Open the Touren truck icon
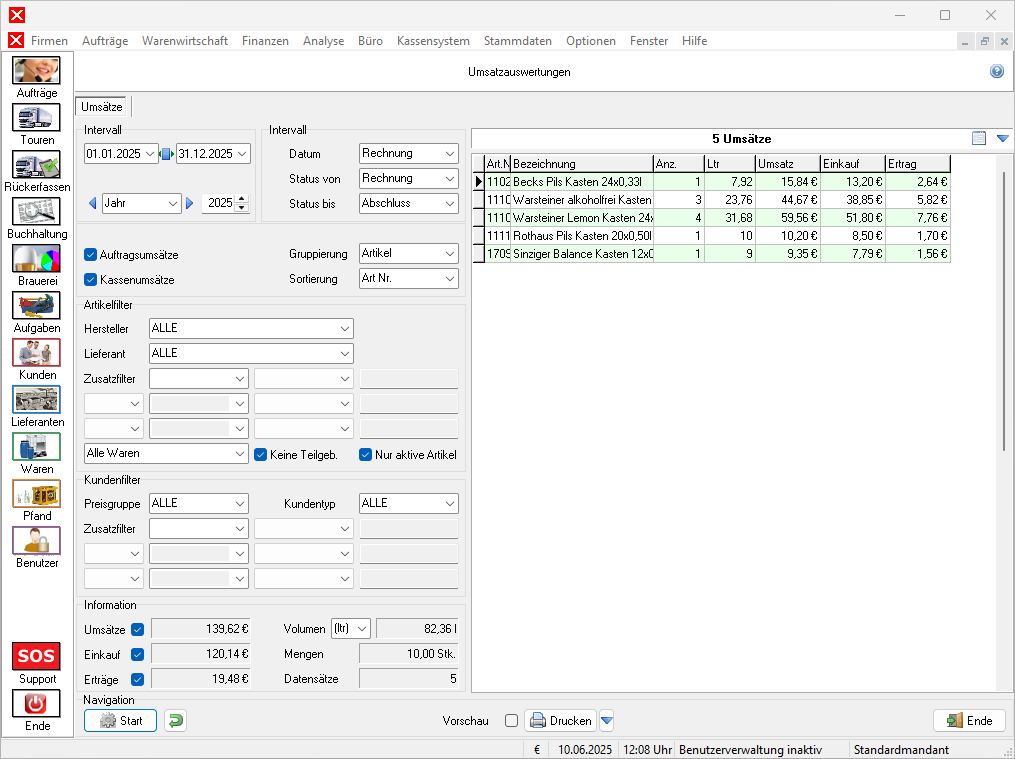The width and height of the screenshot is (1015, 759). tap(36, 118)
